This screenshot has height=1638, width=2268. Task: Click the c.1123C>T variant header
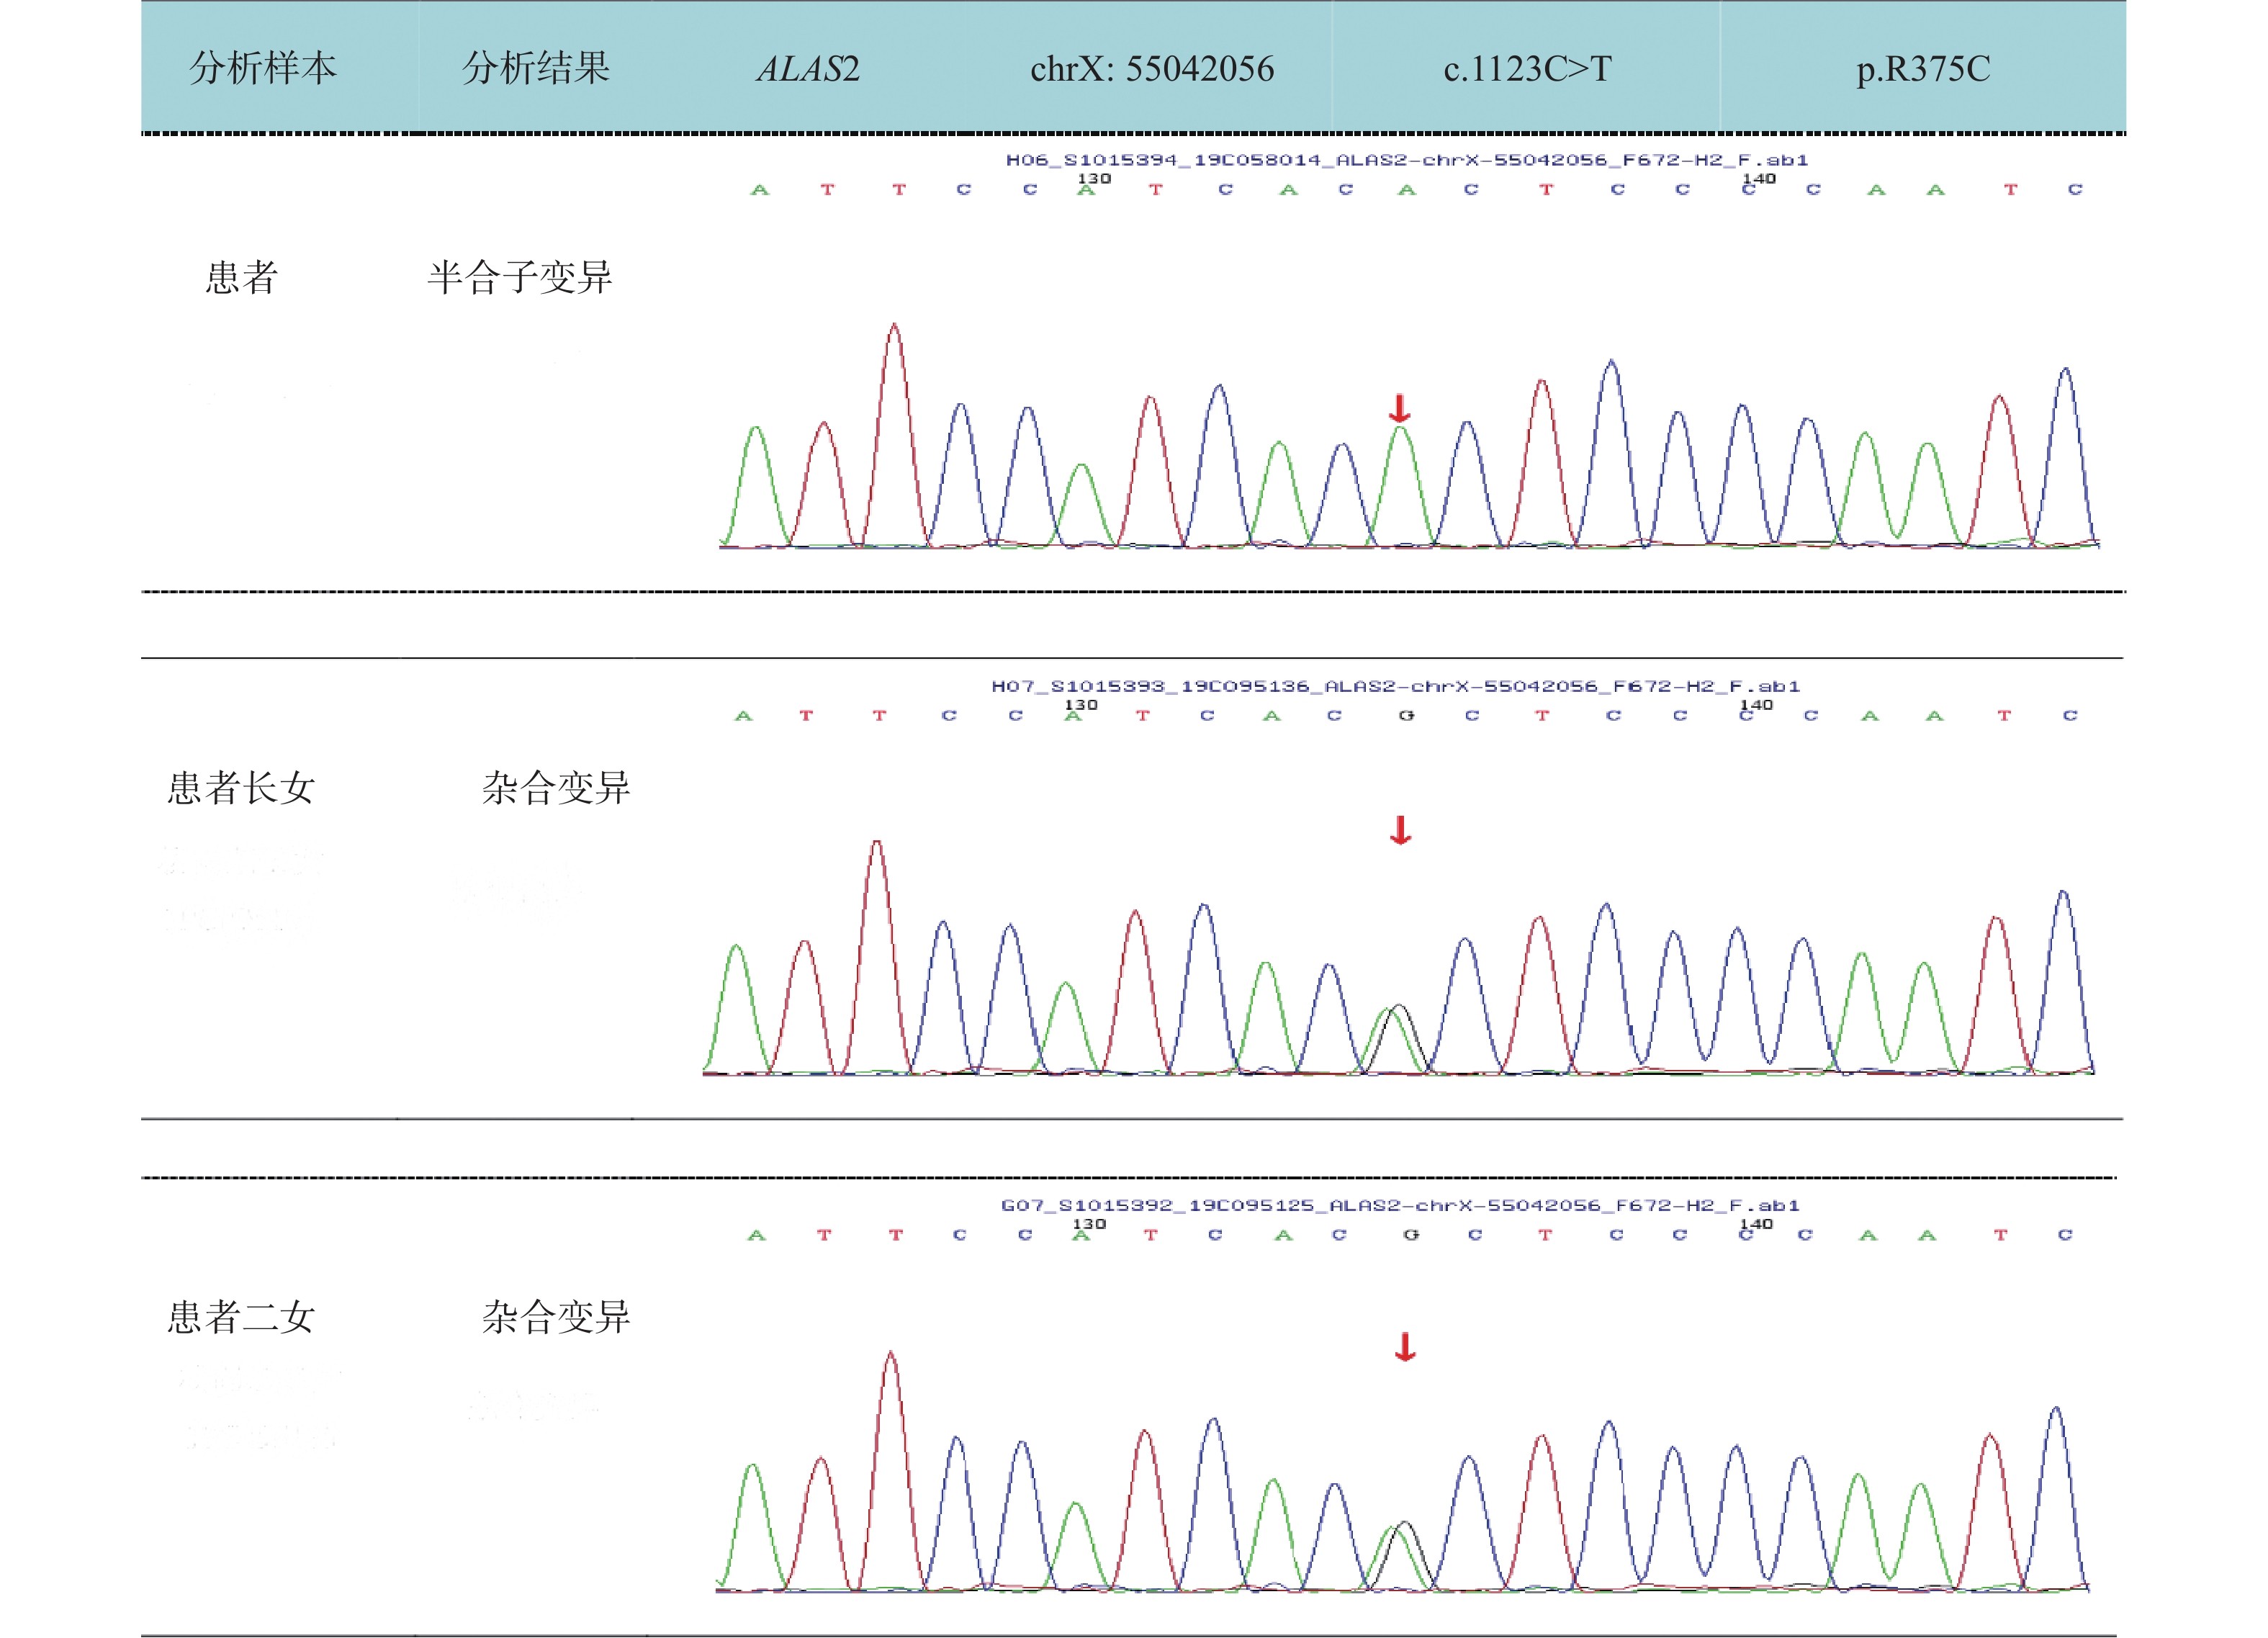[x=1527, y=69]
